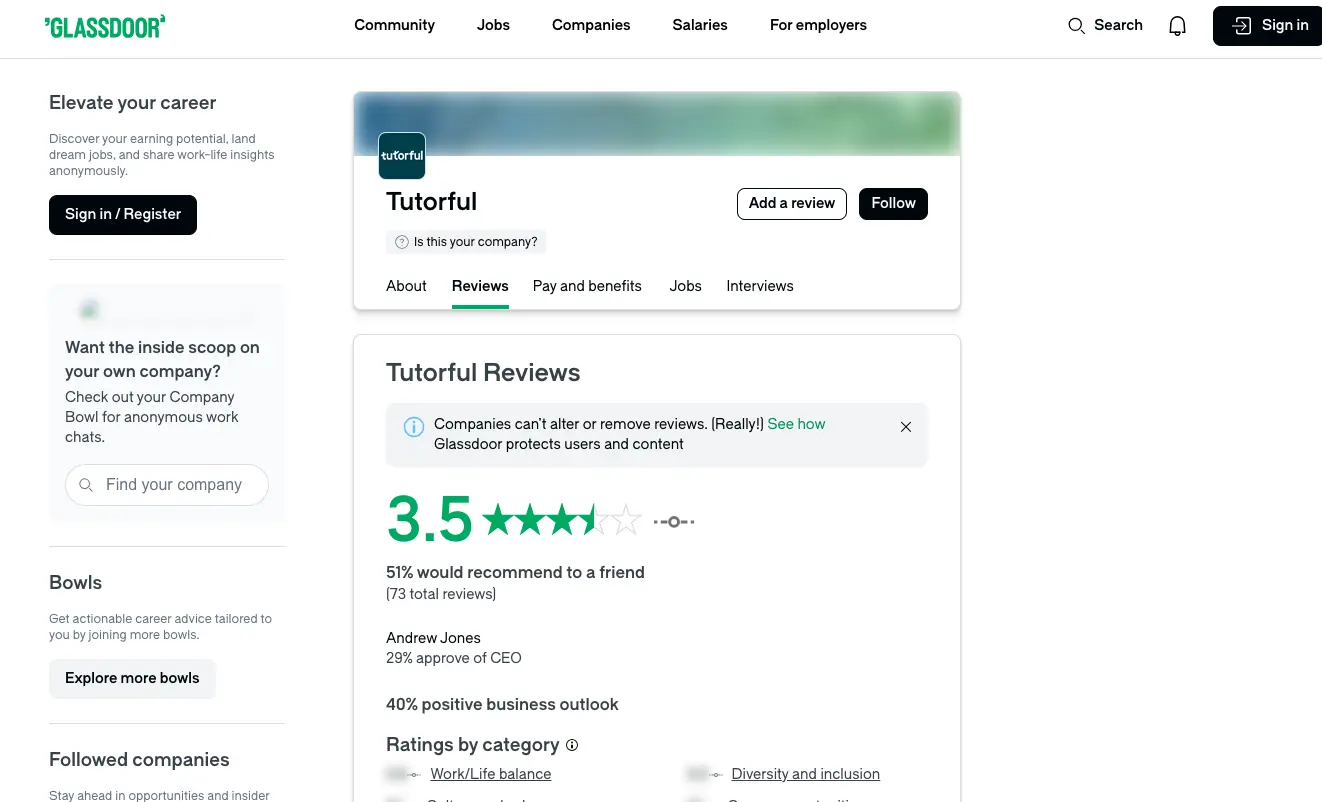Viewport: 1322px width, 802px height.
Task: Follow the Tutorful company
Action: point(893,204)
